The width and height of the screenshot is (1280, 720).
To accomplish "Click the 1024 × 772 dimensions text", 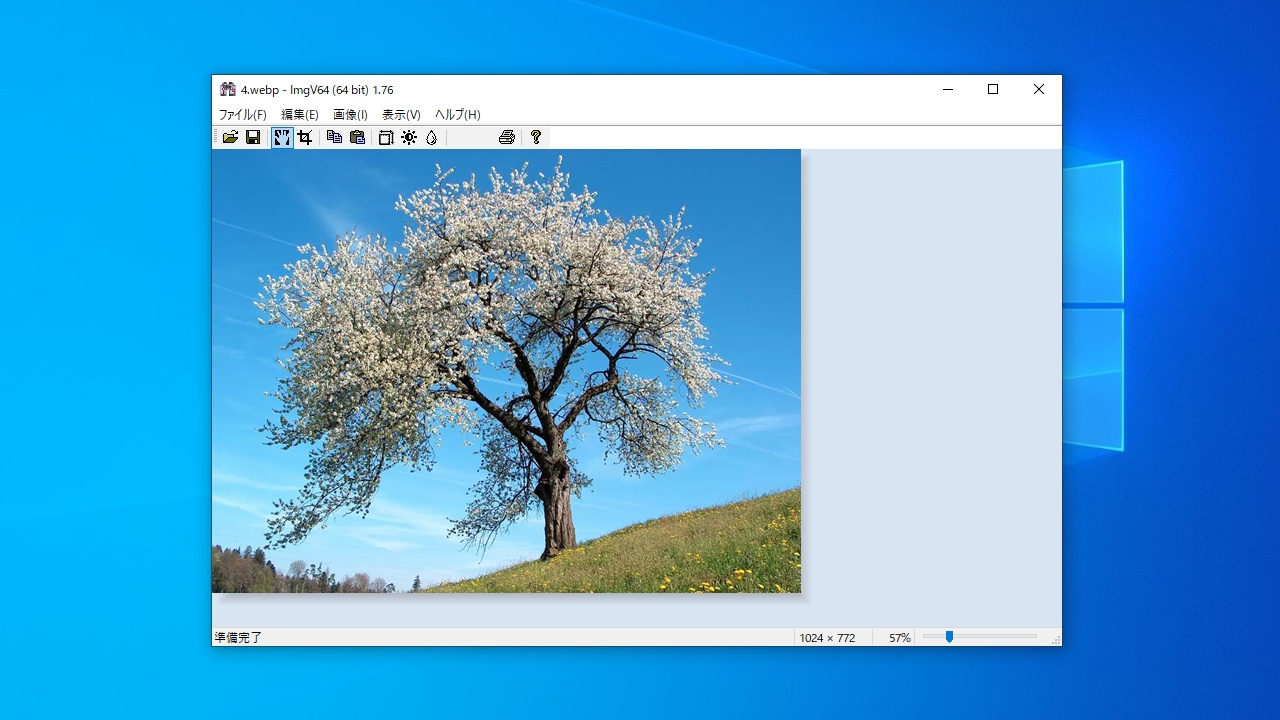I will [x=827, y=638].
